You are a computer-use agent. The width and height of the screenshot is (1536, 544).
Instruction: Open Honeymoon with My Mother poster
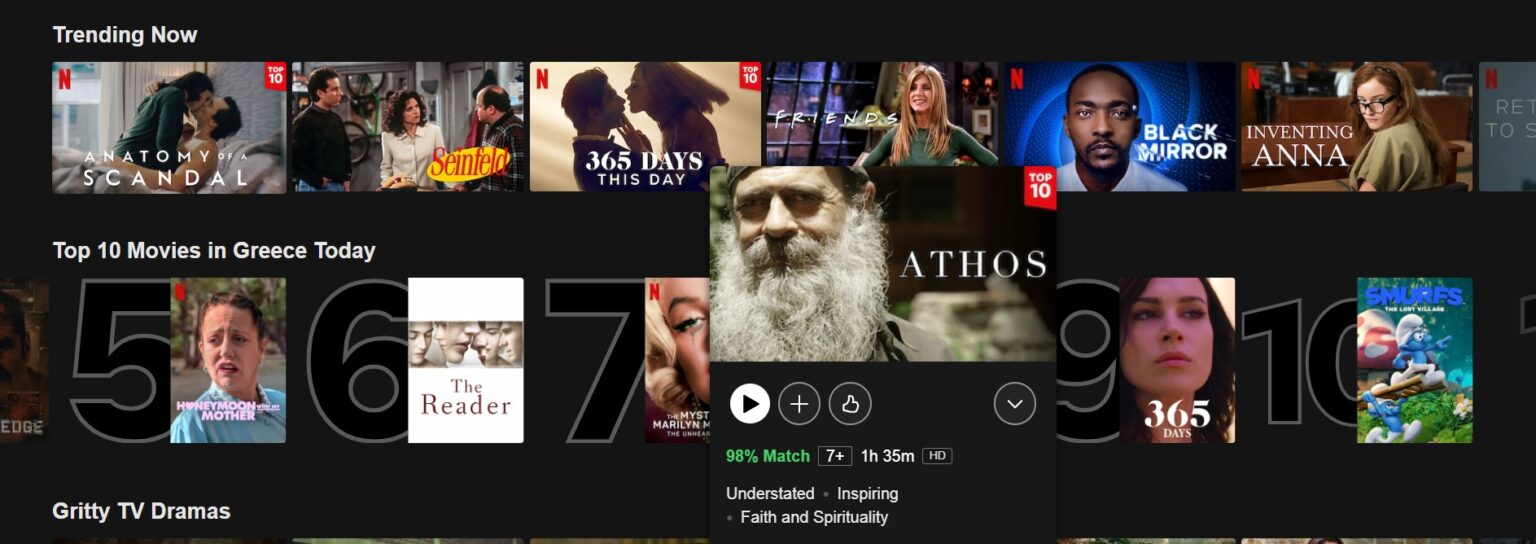(x=228, y=360)
